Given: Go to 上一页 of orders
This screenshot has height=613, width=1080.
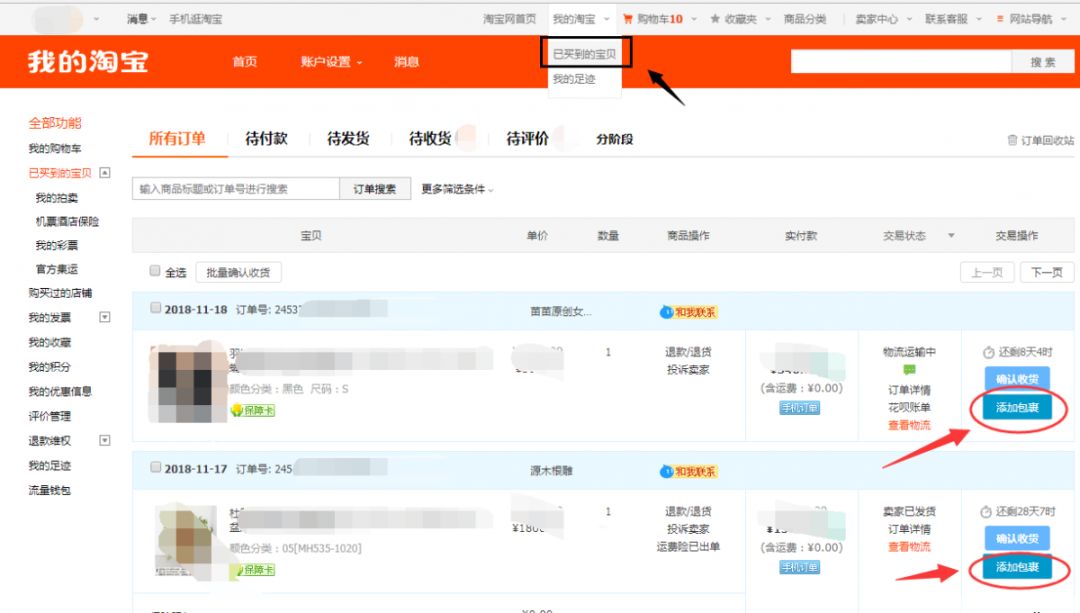Looking at the screenshot, I should (x=987, y=272).
